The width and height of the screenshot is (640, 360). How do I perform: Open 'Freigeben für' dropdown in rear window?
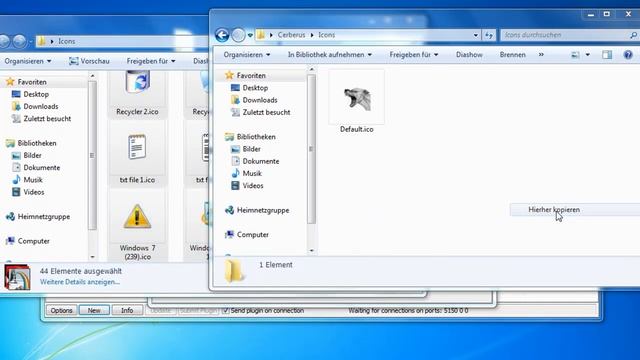[x=151, y=61]
